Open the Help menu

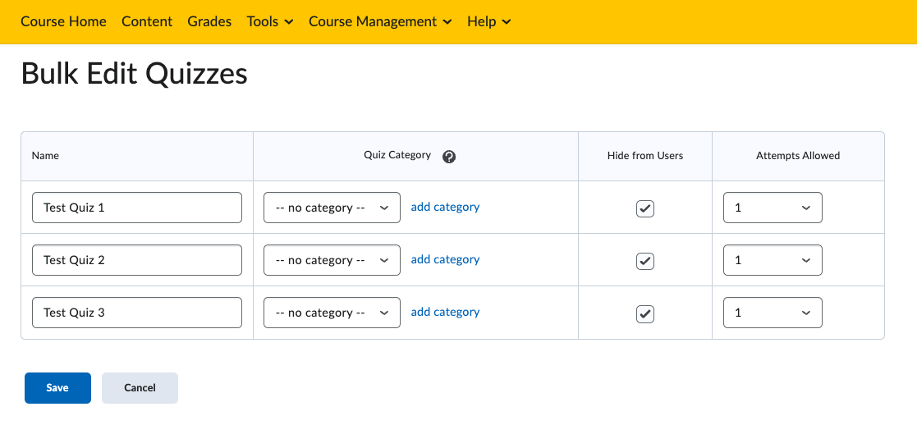tap(489, 22)
